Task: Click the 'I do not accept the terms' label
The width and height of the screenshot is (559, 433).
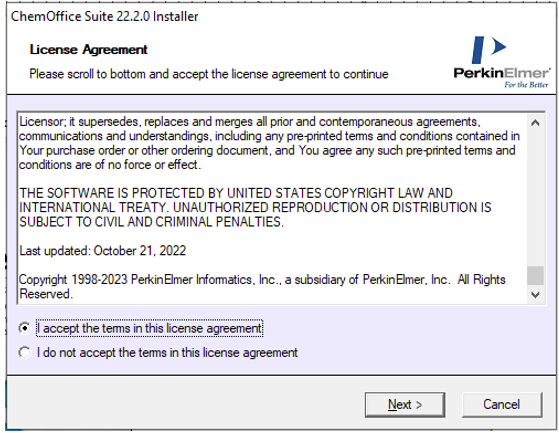Action: [167, 353]
